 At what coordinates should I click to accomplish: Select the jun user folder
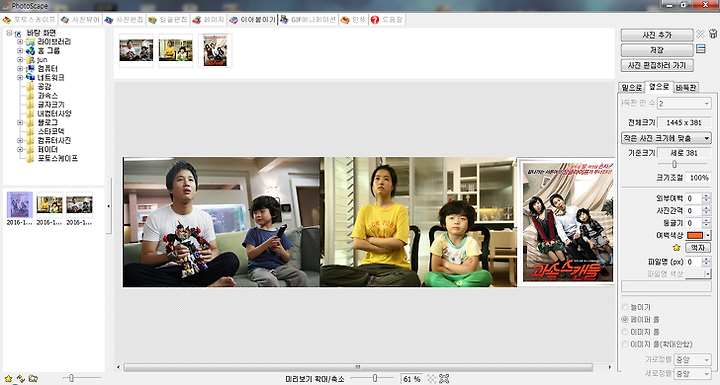[x=42, y=60]
